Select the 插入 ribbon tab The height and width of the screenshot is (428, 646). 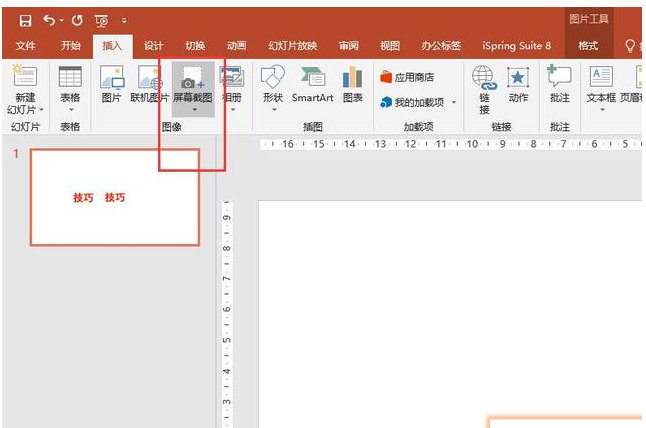[x=112, y=46]
